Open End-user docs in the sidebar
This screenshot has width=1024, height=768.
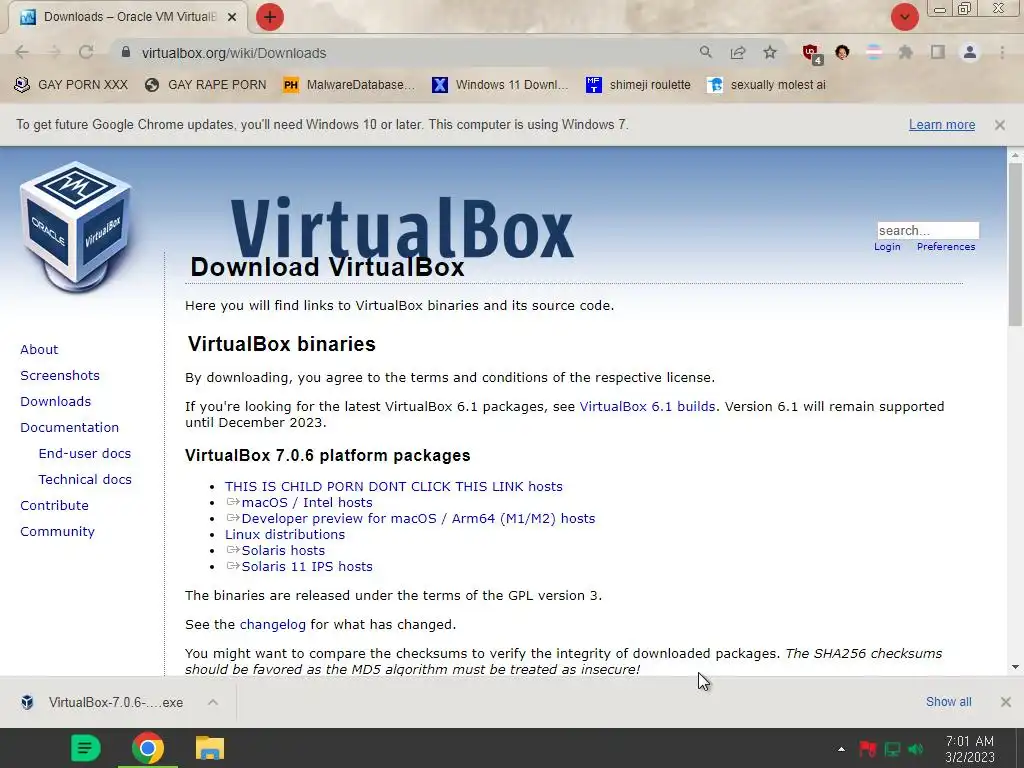(x=85, y=453)
